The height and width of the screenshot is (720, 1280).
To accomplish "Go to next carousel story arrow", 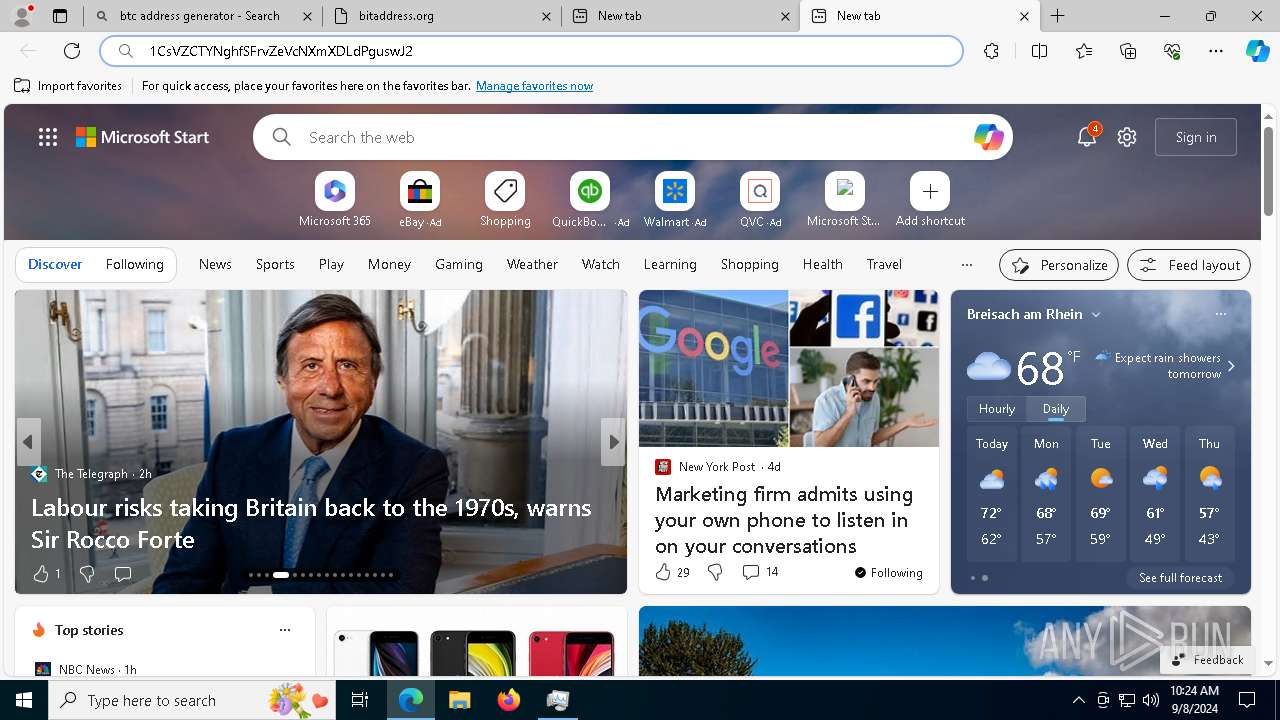I will coord(613,442).
